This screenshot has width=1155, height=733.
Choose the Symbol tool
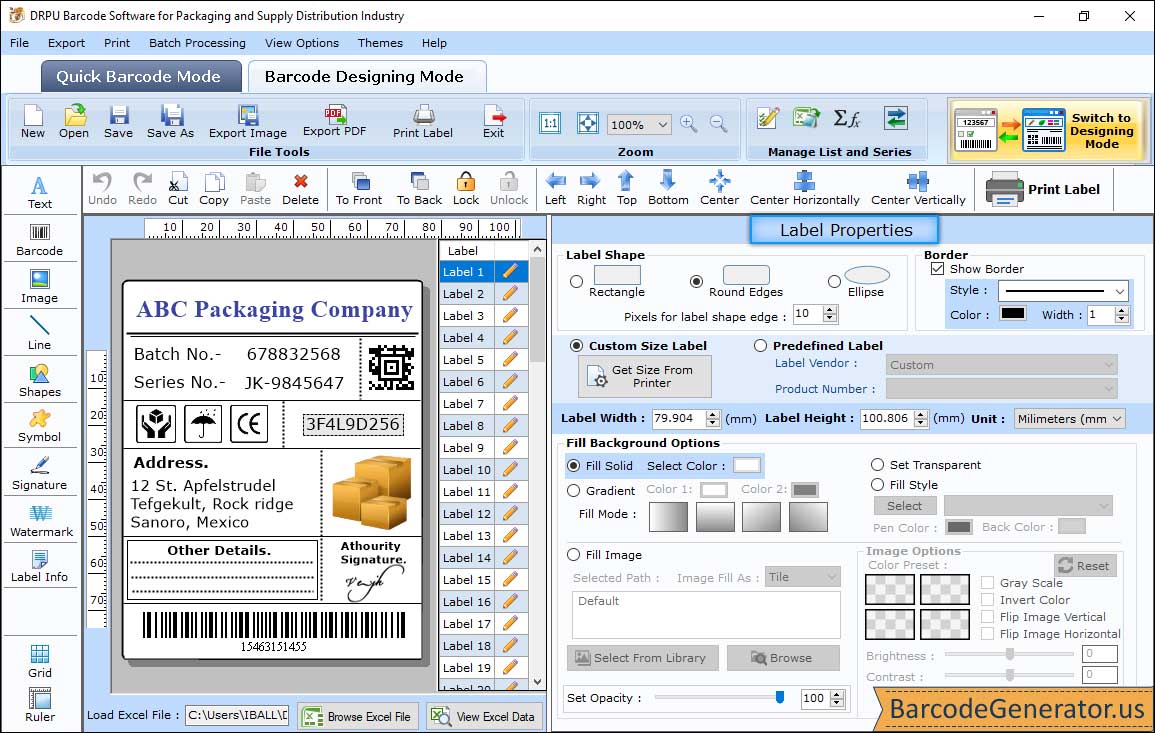click(40, 424)
